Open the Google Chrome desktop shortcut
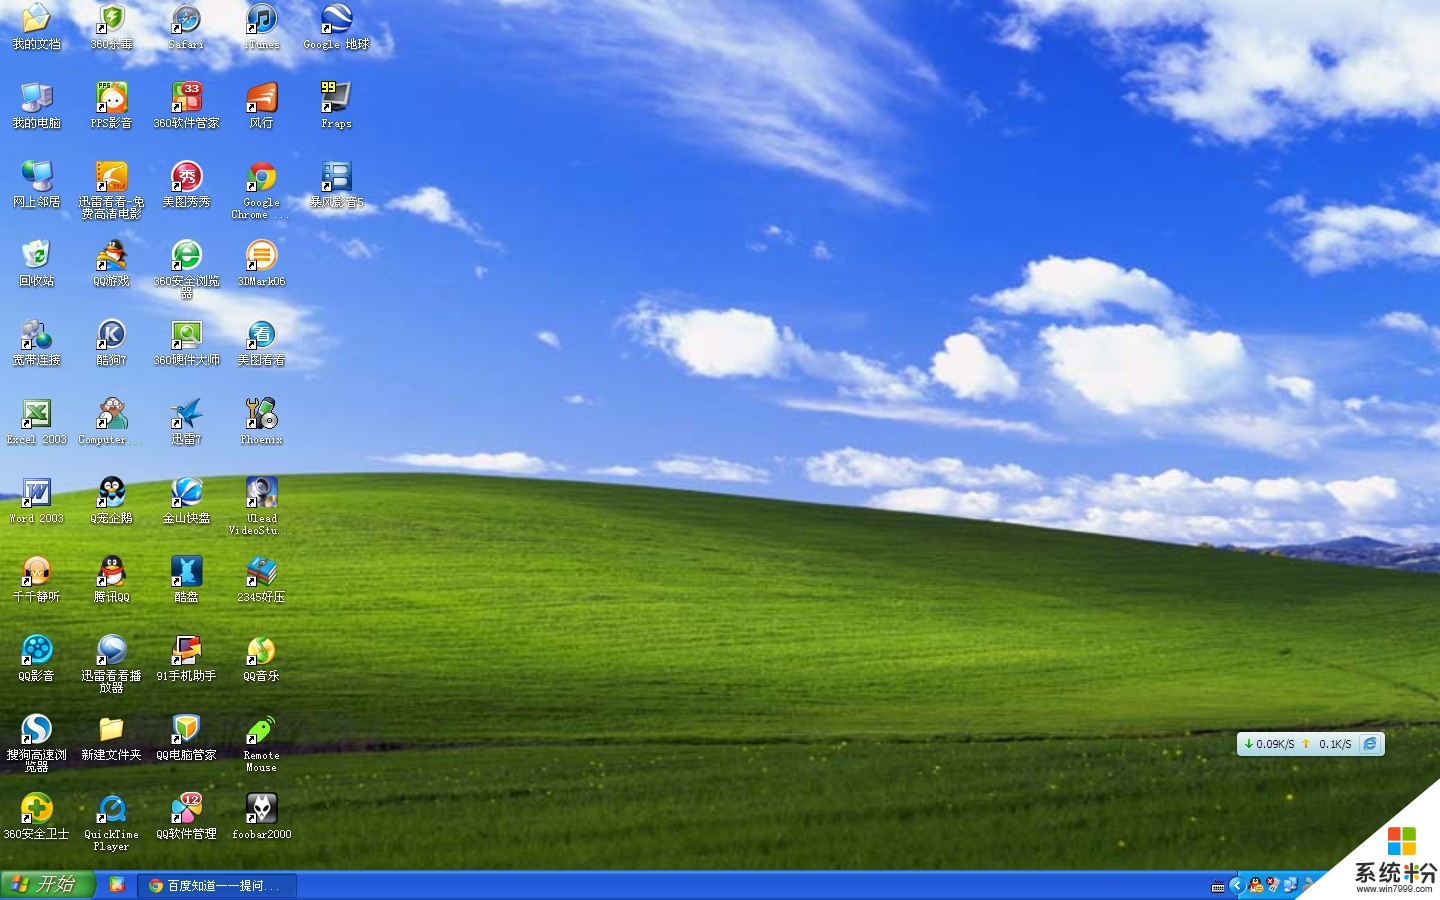Viewport: 1440px width, 900px height. click(261, 178)
